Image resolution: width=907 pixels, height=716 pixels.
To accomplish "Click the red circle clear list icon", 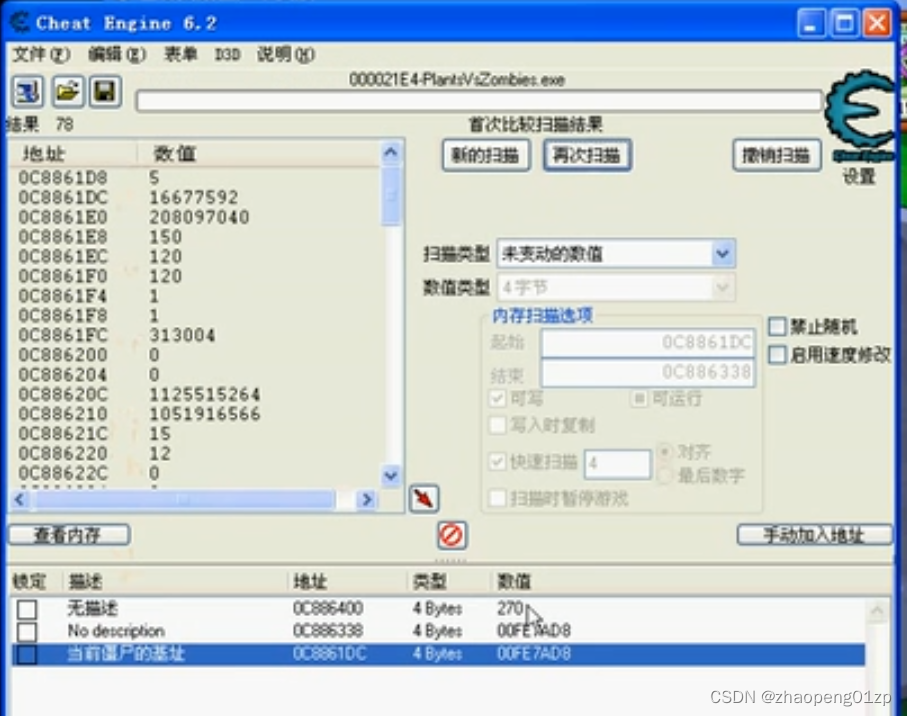I will (x=451, y=535).
